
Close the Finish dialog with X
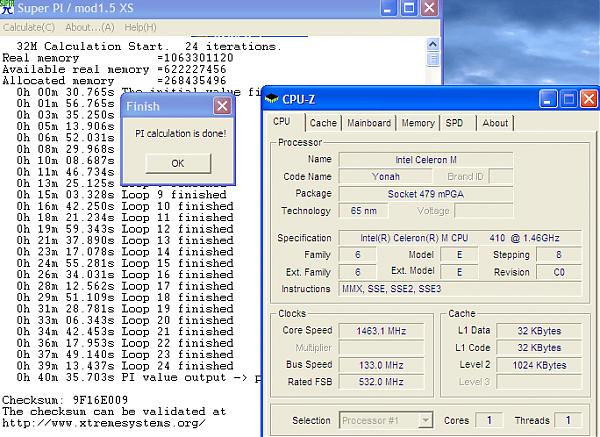222,106
